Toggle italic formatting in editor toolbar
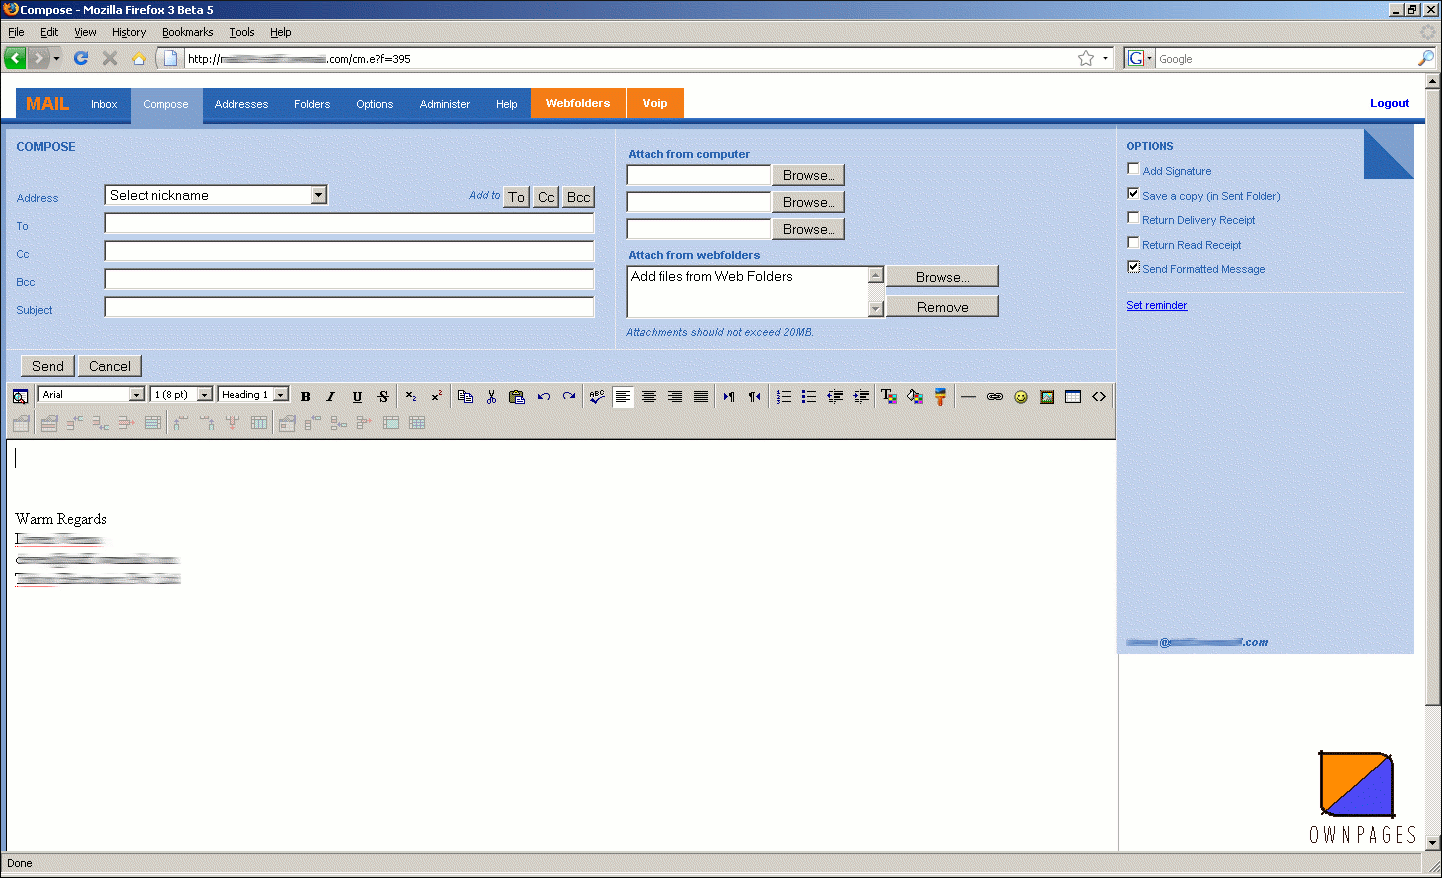Image resolution: width=1442 pixels, height=878 pixels. 331,397
